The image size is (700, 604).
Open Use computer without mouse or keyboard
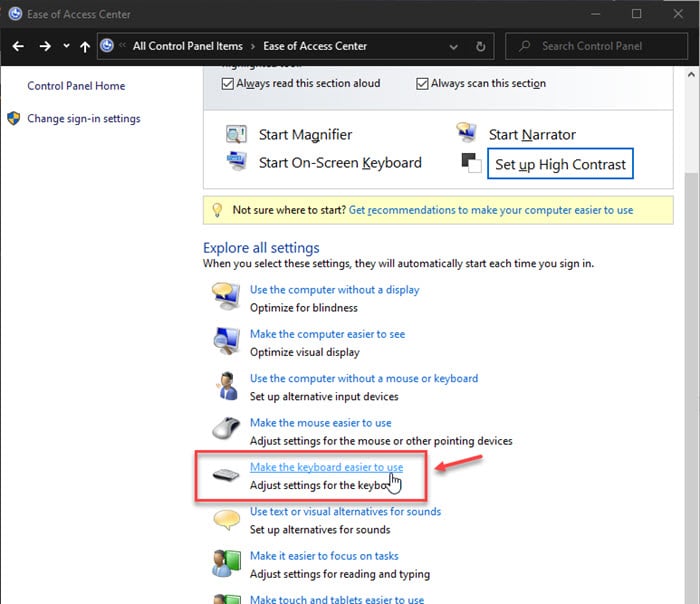(364, 378)
